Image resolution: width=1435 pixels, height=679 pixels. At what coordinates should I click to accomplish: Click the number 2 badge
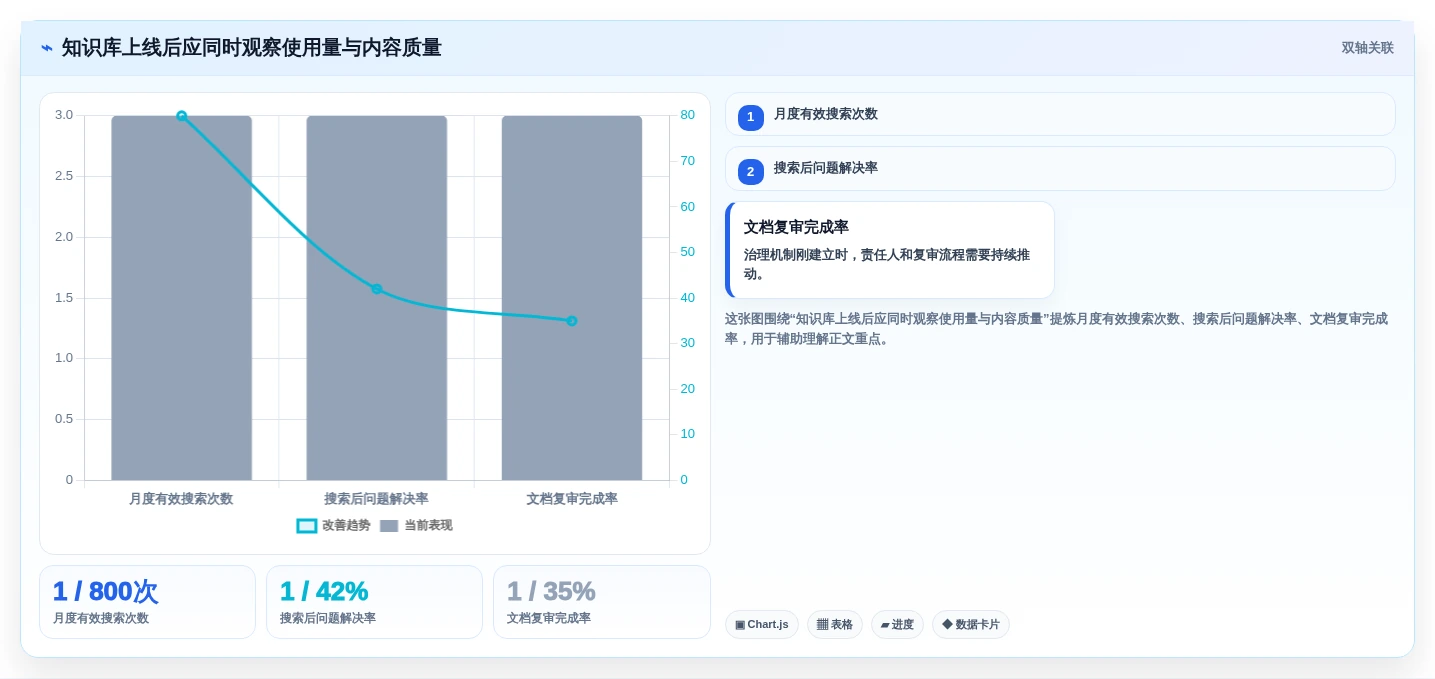[751, 171]
